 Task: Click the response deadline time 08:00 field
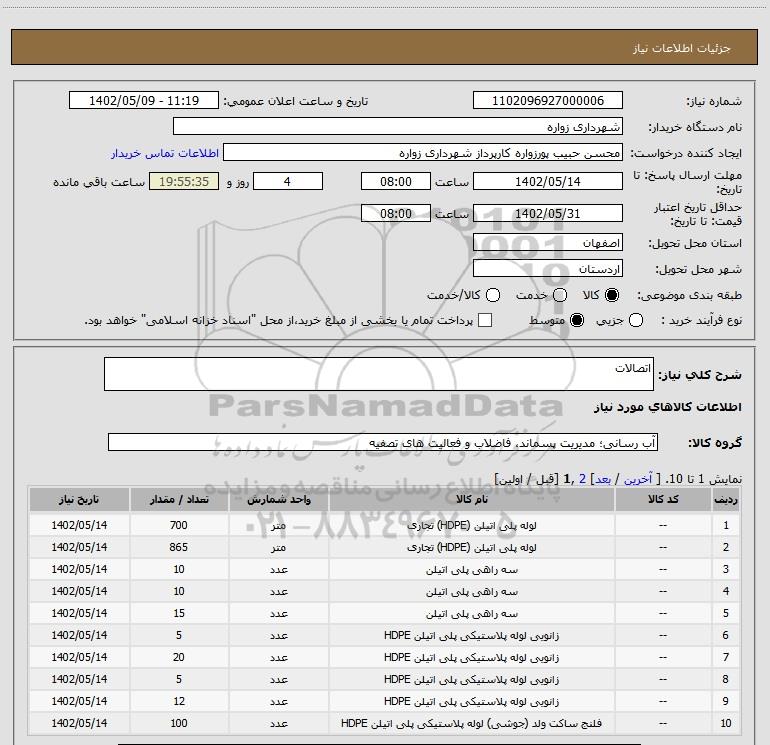(396, 182)
